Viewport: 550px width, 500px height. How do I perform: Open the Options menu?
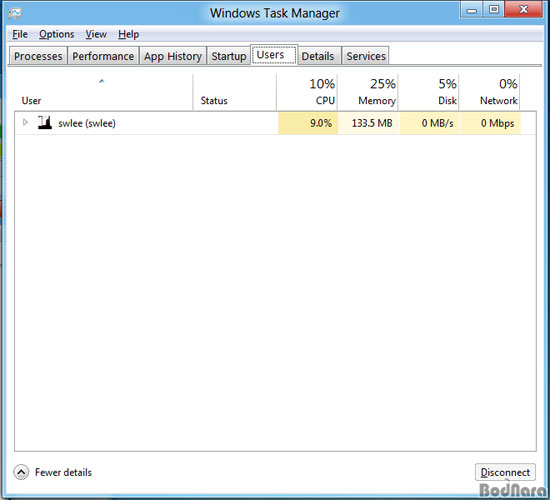tap(56, 34)
